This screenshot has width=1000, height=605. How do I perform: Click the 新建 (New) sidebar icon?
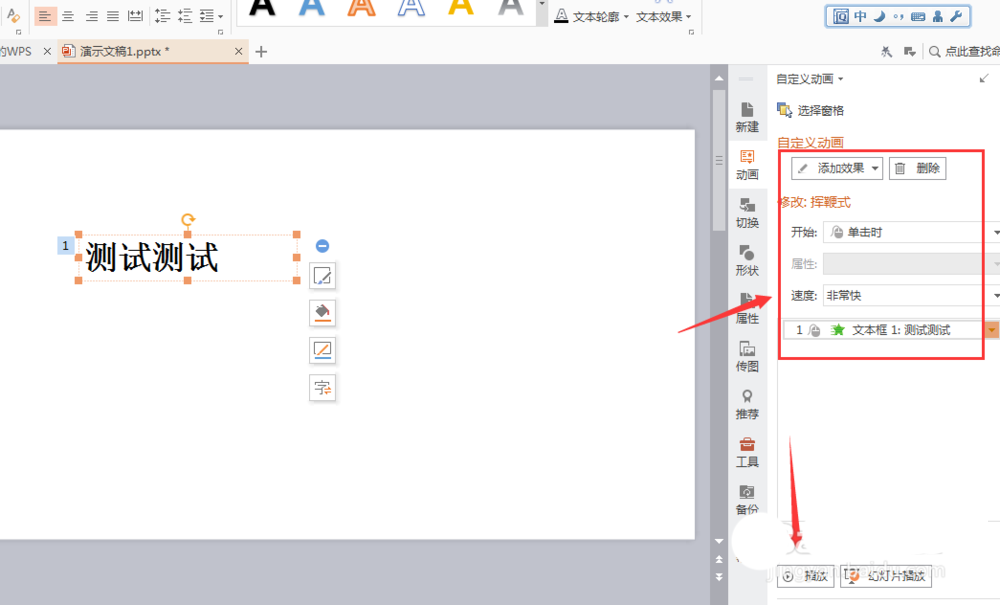click(x=747, y=117)
